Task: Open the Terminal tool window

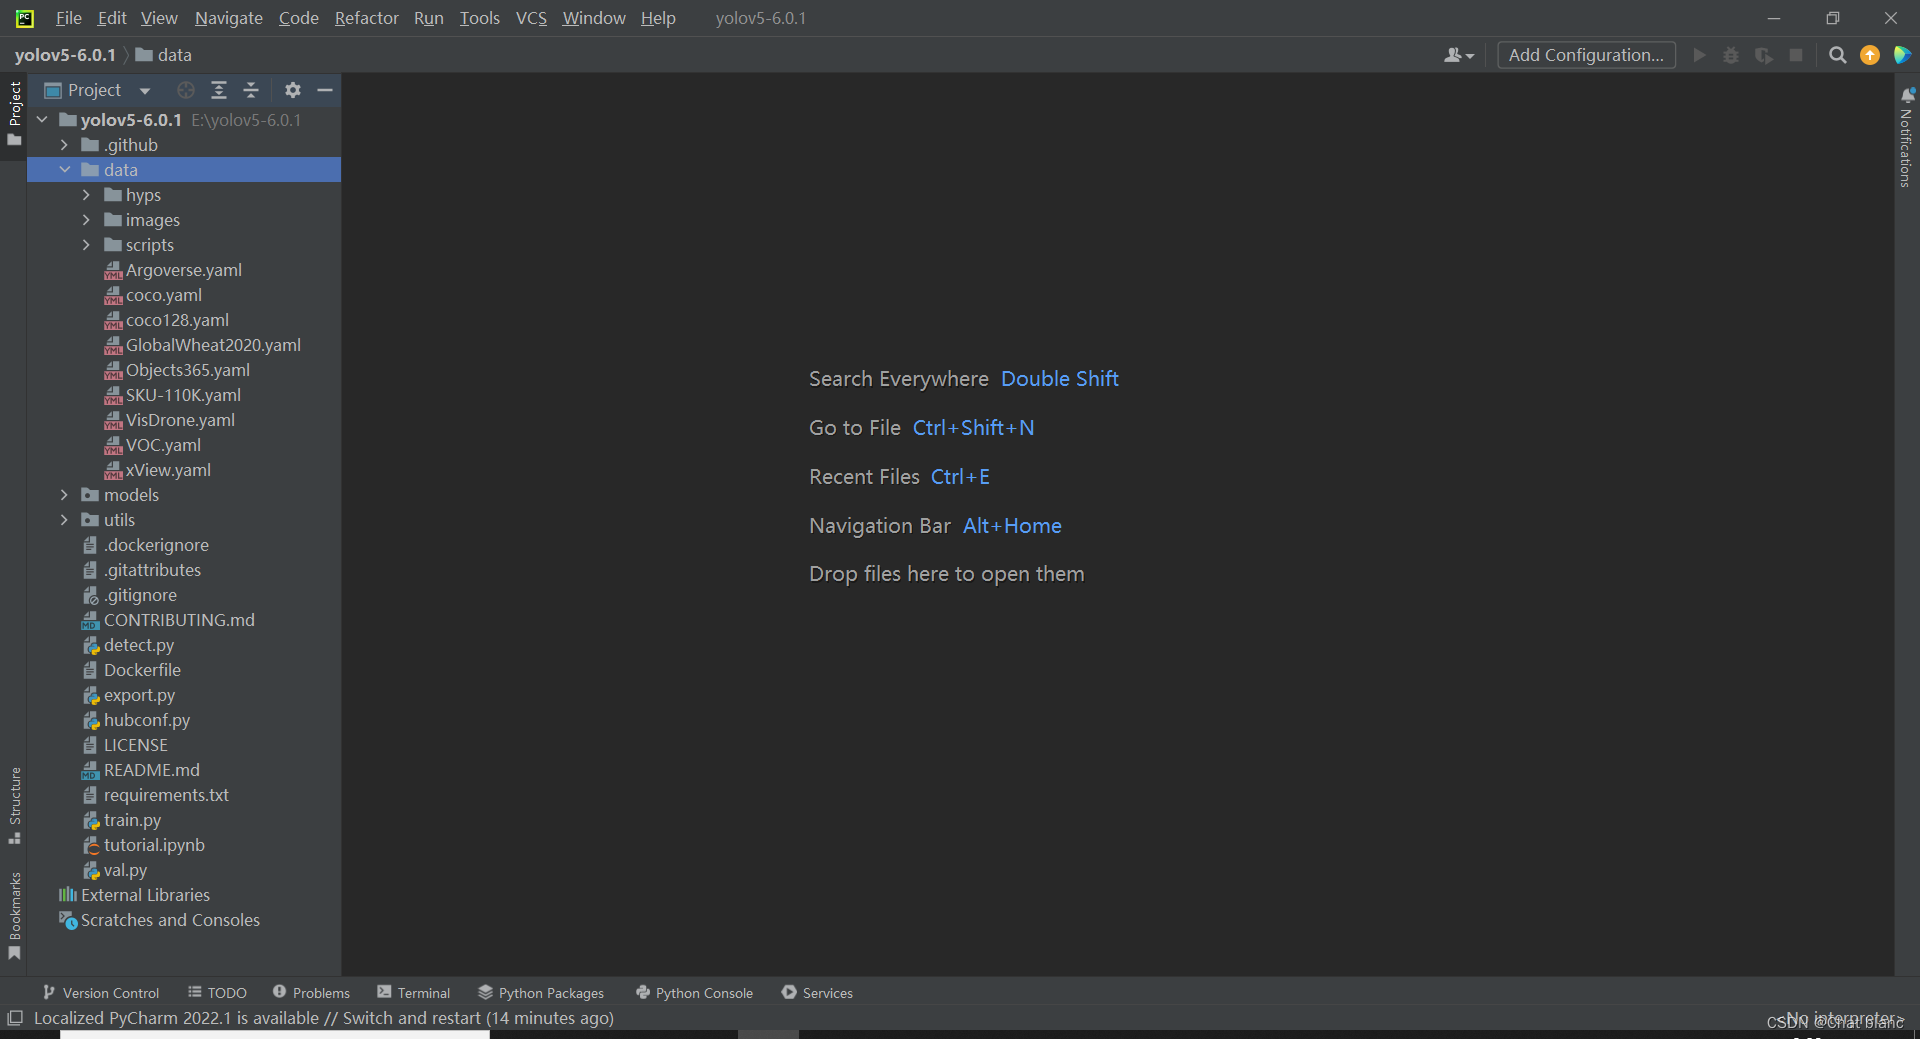Action: coord(414,993)
